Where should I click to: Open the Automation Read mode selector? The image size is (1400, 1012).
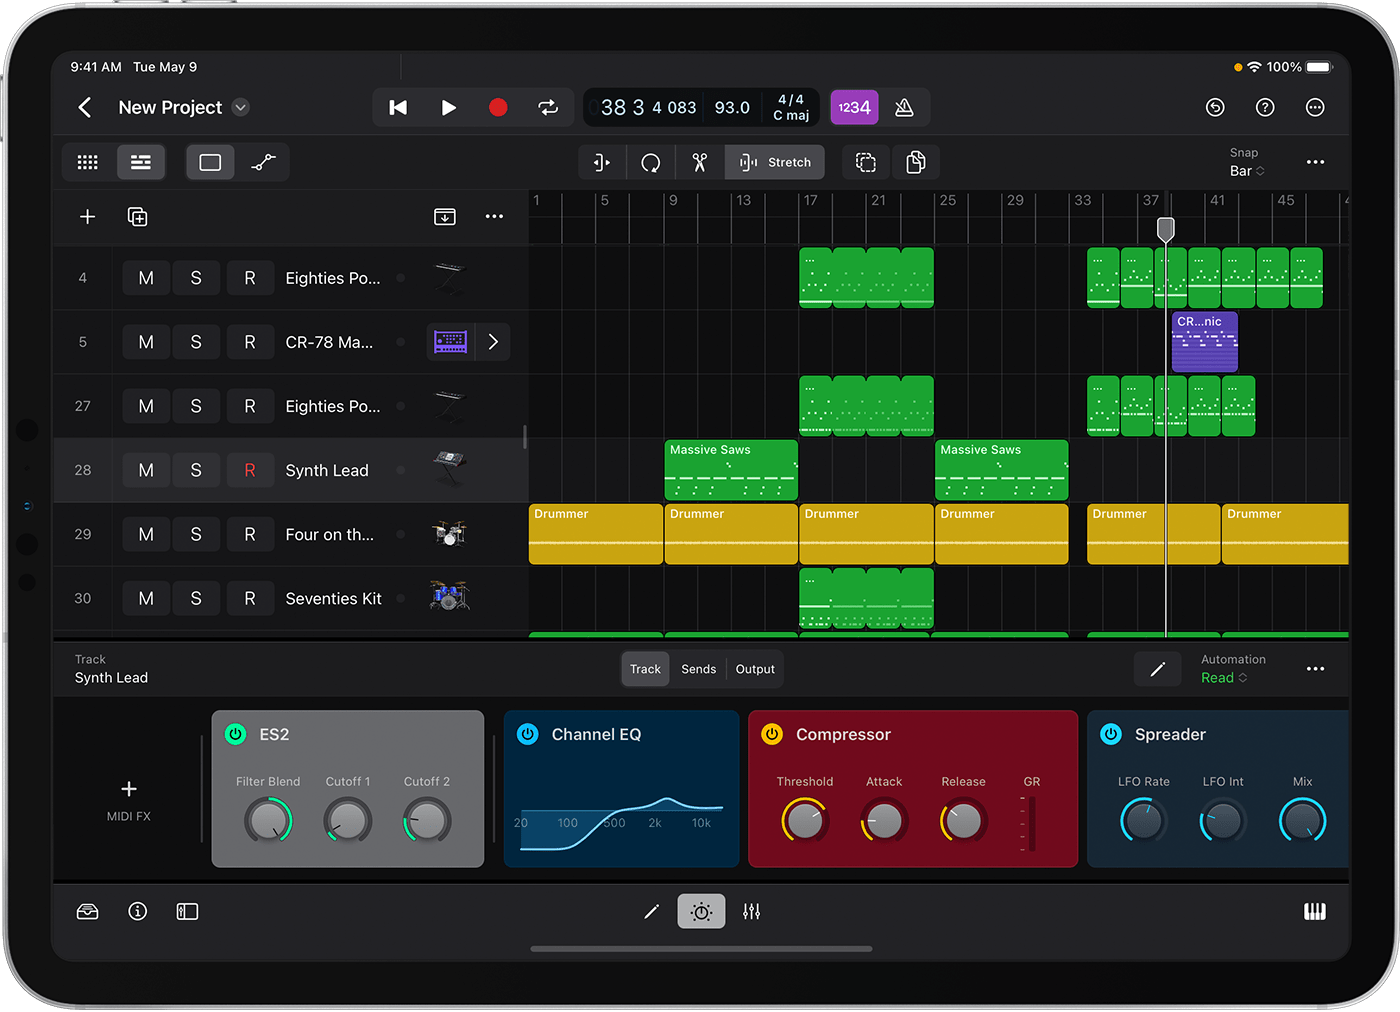click(1223, 678)
